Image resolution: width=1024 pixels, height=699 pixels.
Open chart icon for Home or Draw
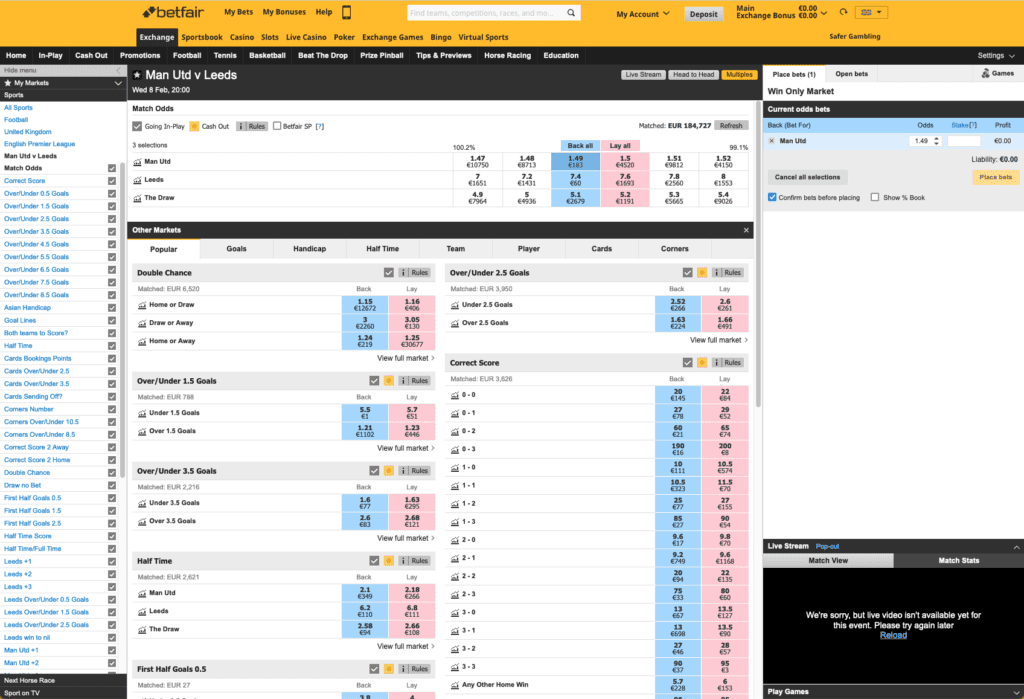coord(142,305)
